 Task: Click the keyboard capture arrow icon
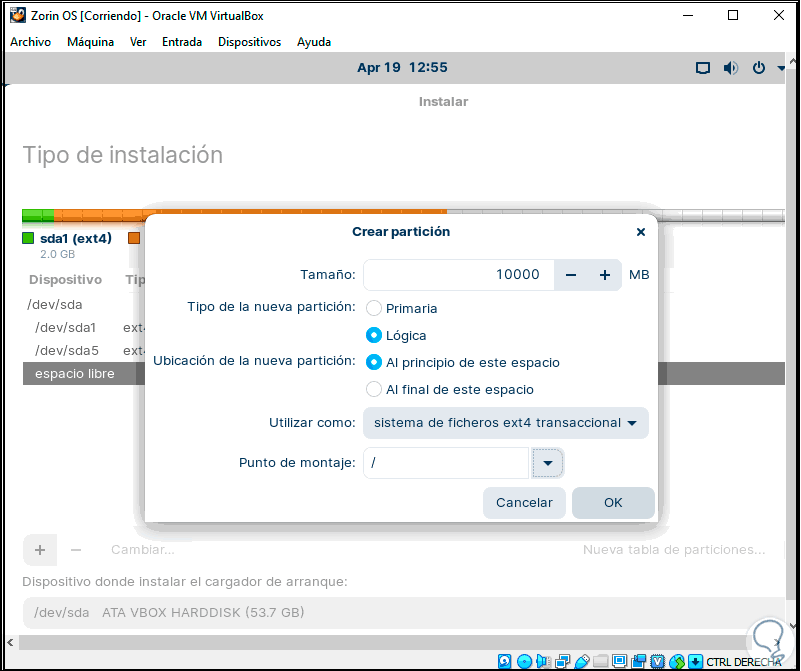point(695,661)
